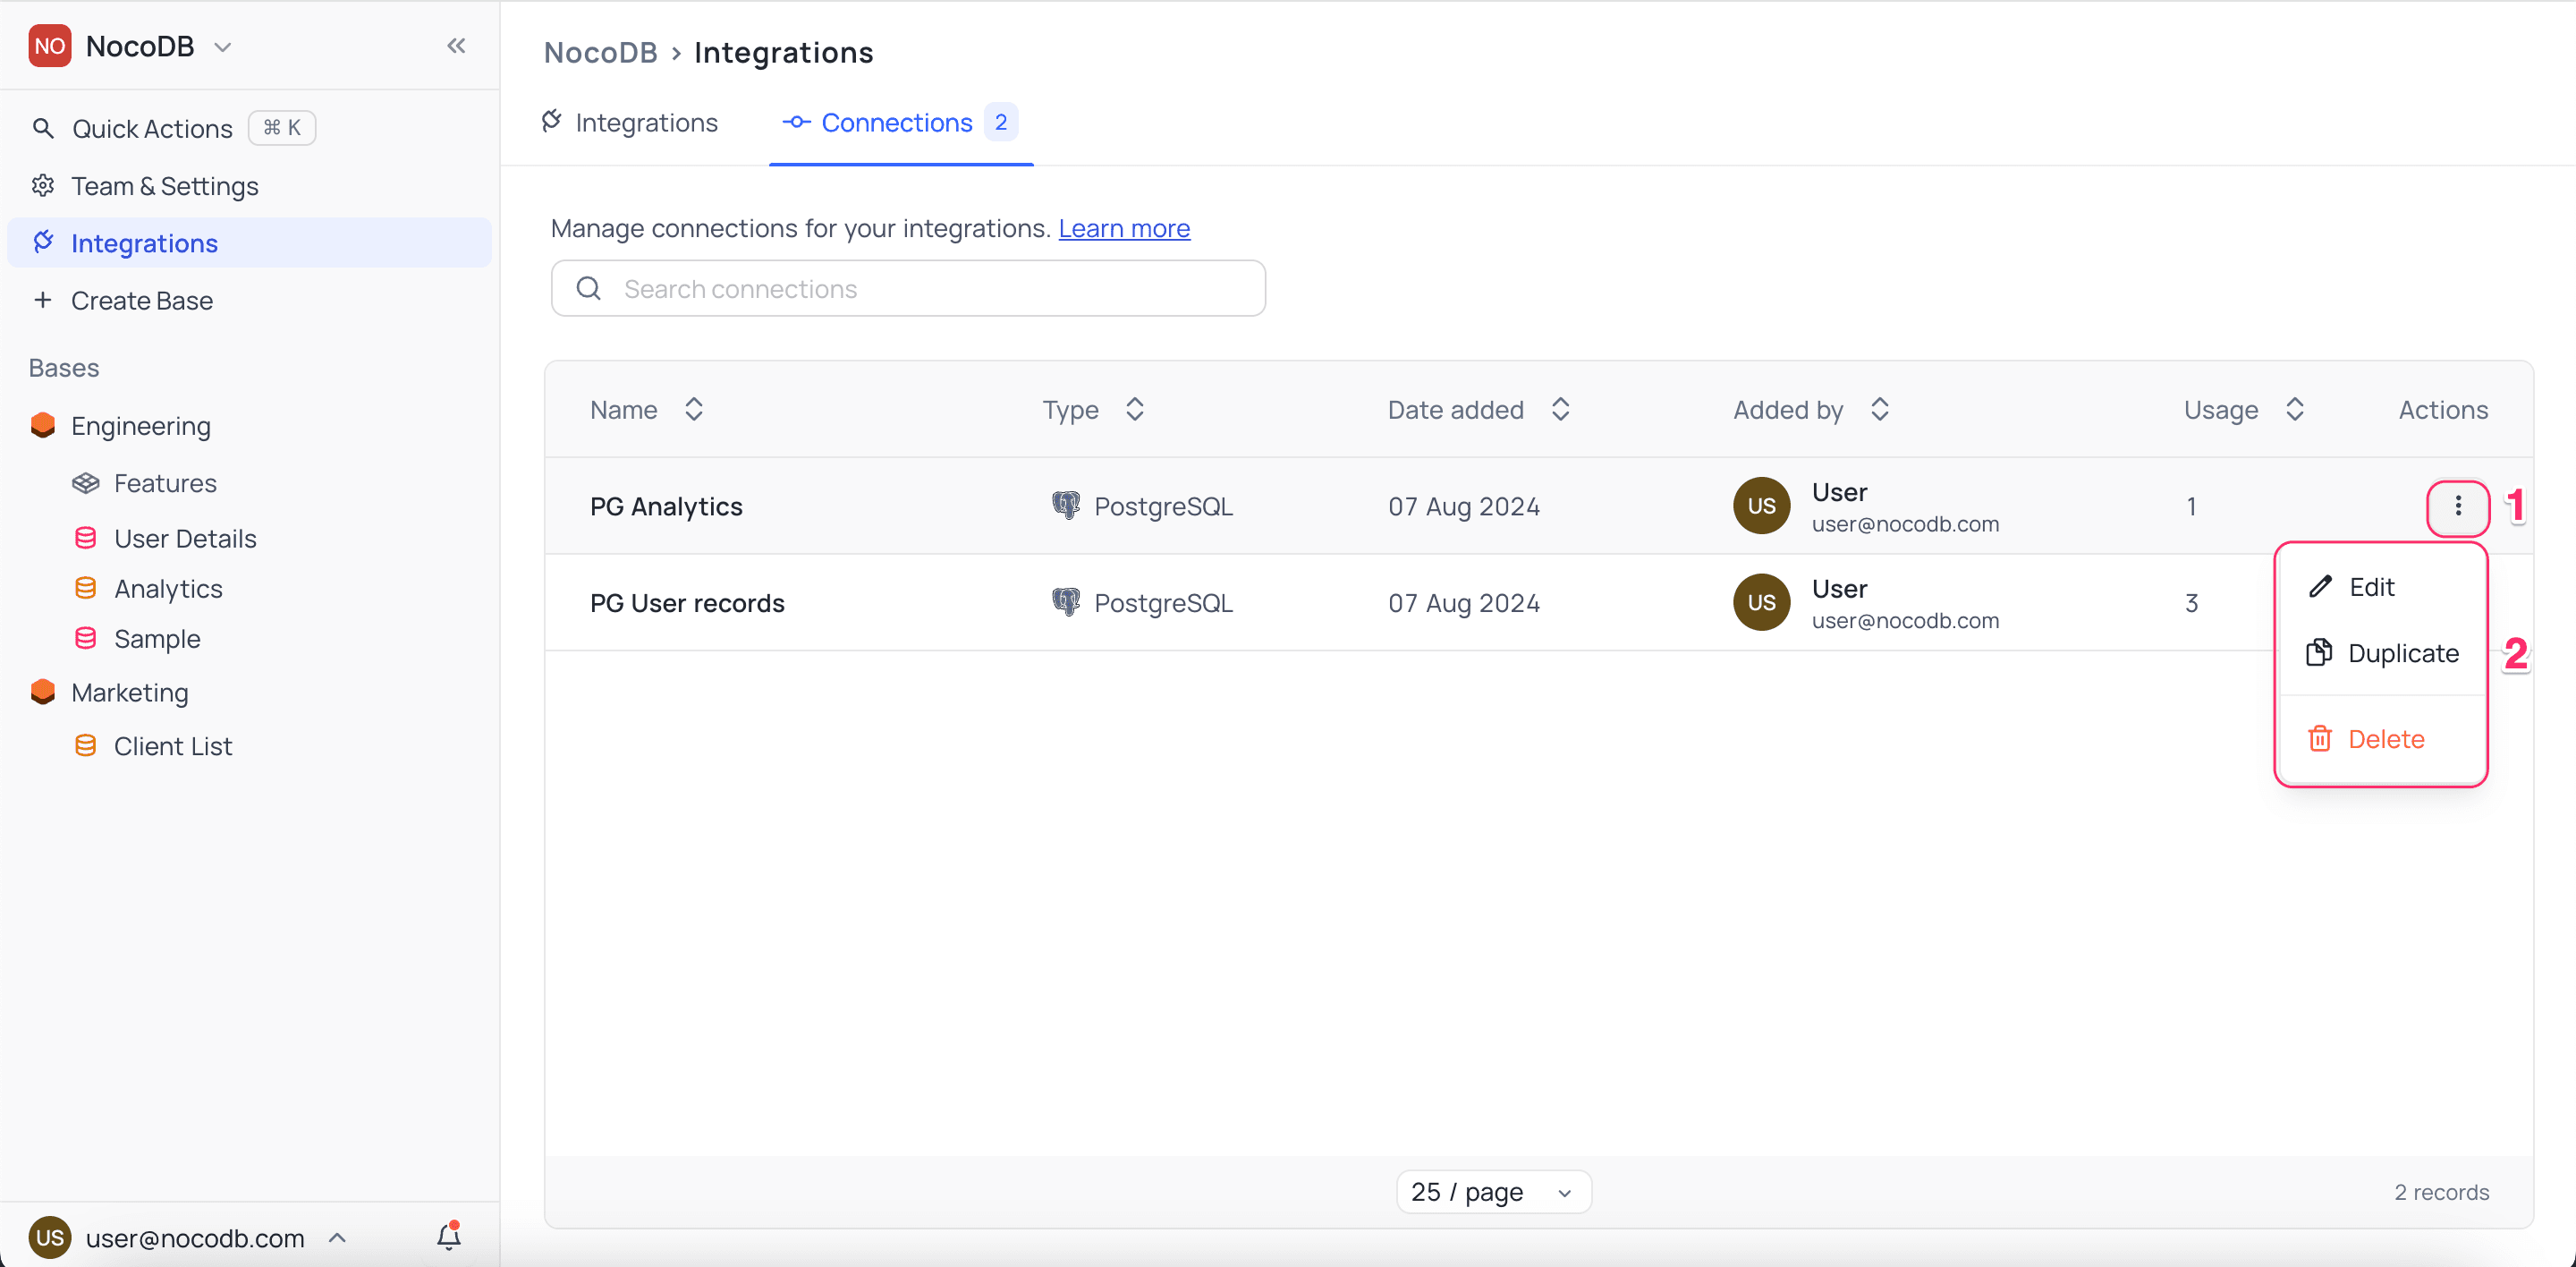
Task: Click the notification bell icon
Action: click(448, 1237)
